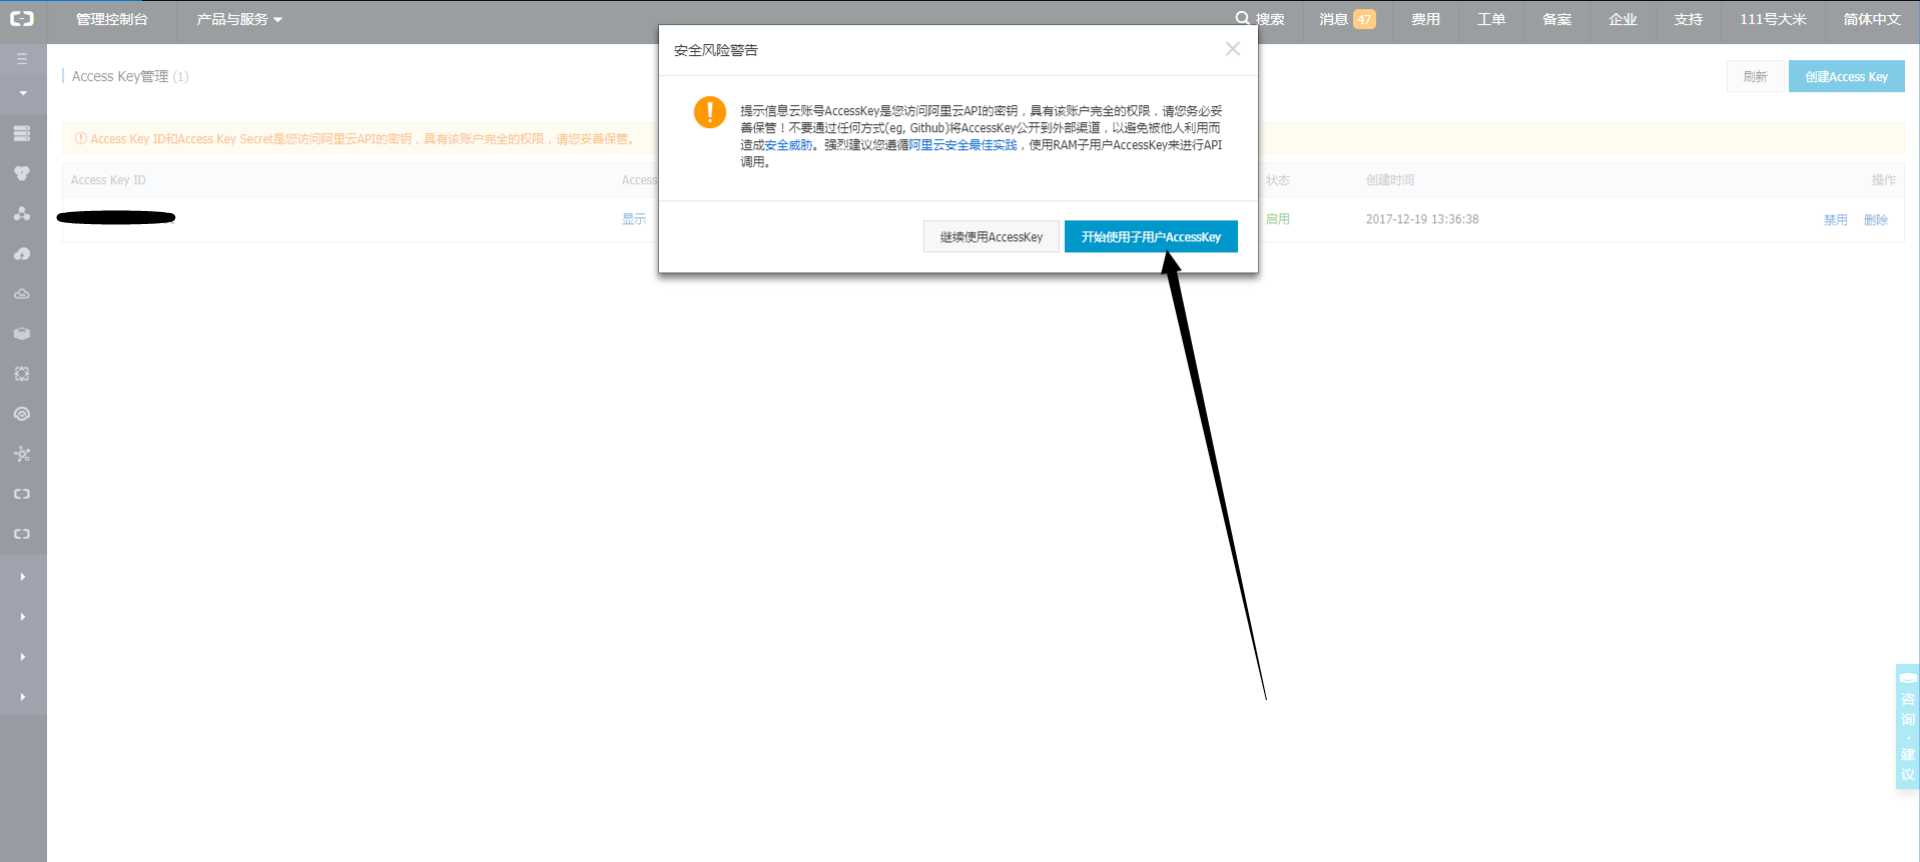
Task: Open the 企业 menu
Action: [1623, 19]
